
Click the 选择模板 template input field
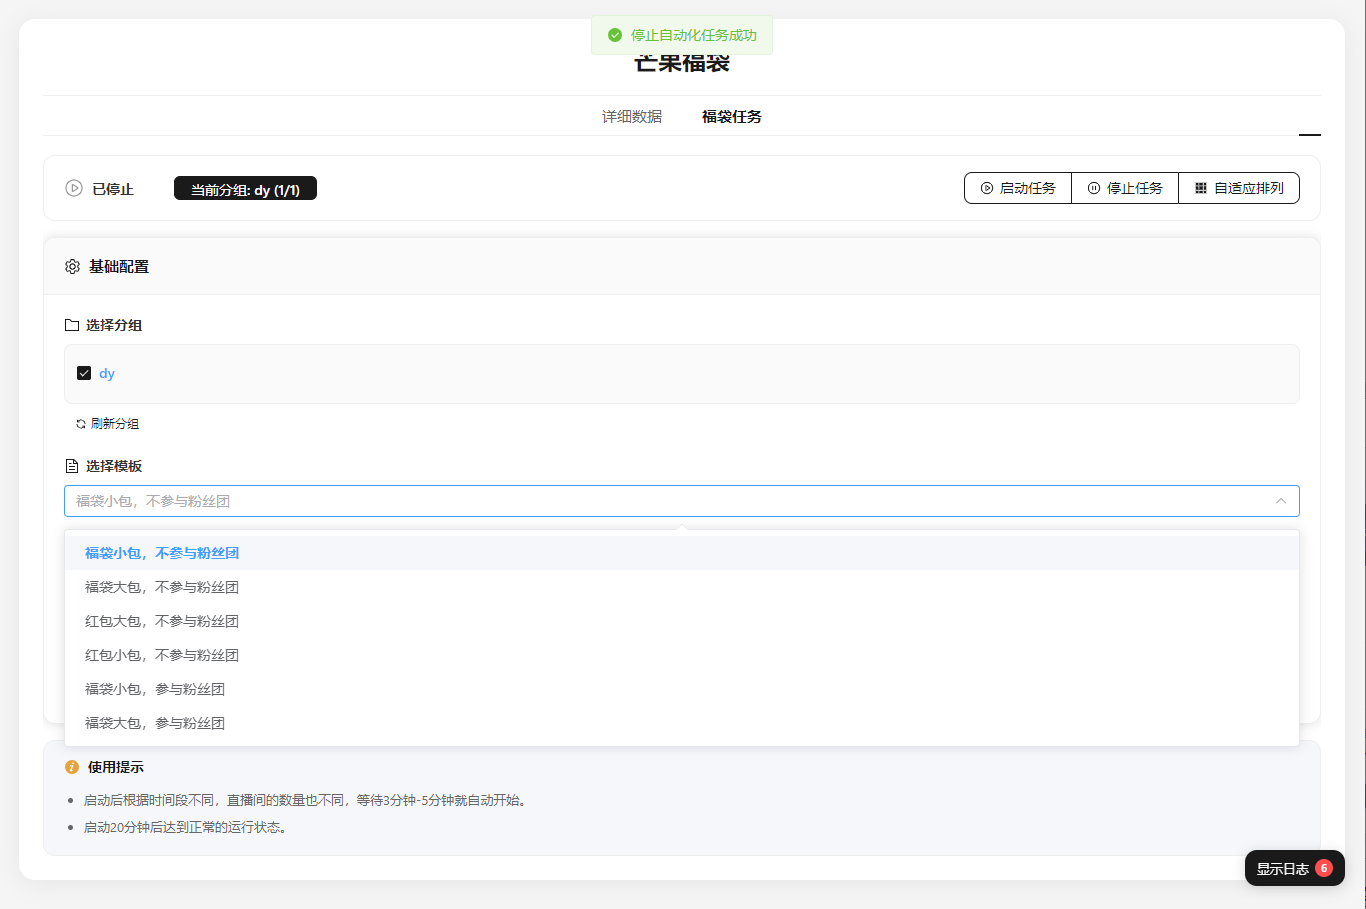[x=660, y=501]
